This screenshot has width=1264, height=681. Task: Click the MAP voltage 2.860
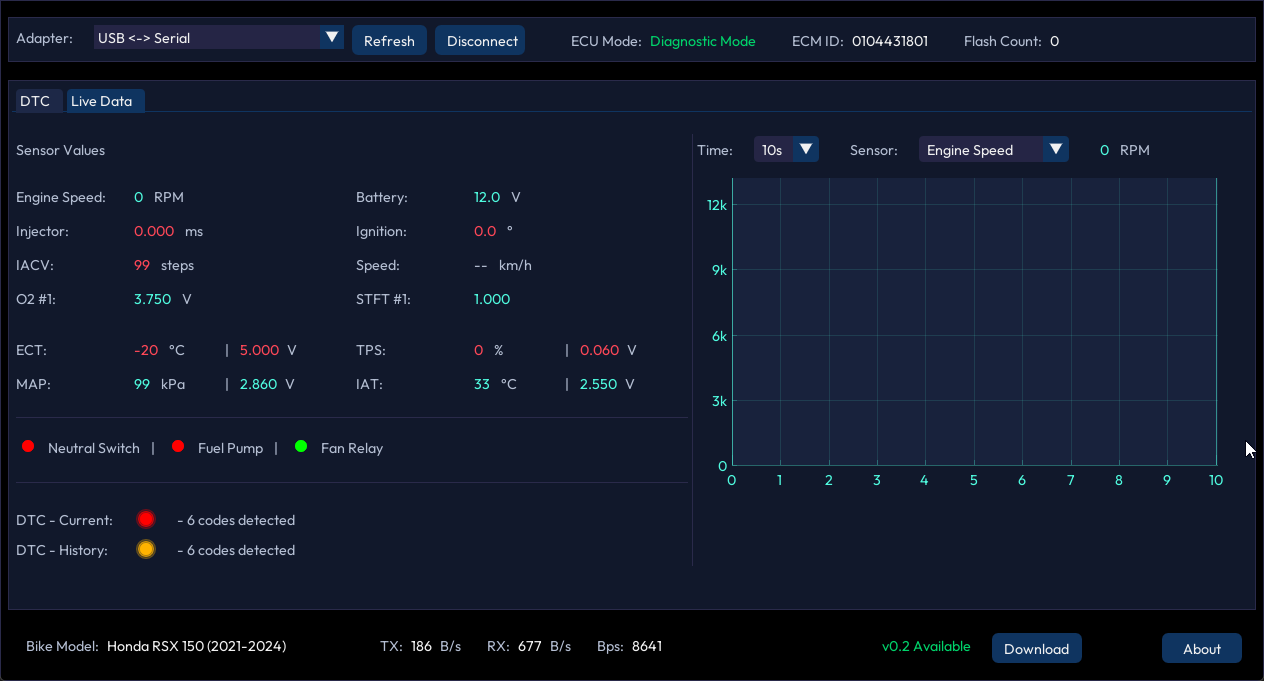258,384
